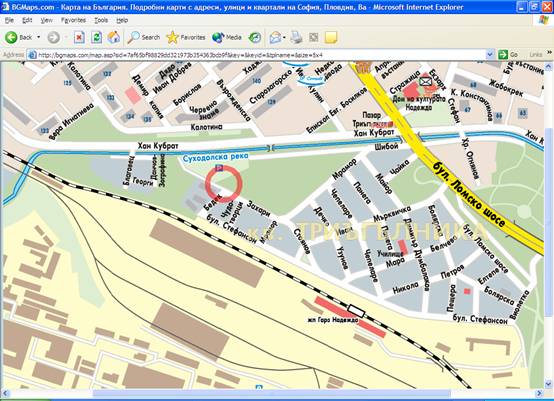
Task: Click the 'Пещера' street label
Action: [452, 298]
